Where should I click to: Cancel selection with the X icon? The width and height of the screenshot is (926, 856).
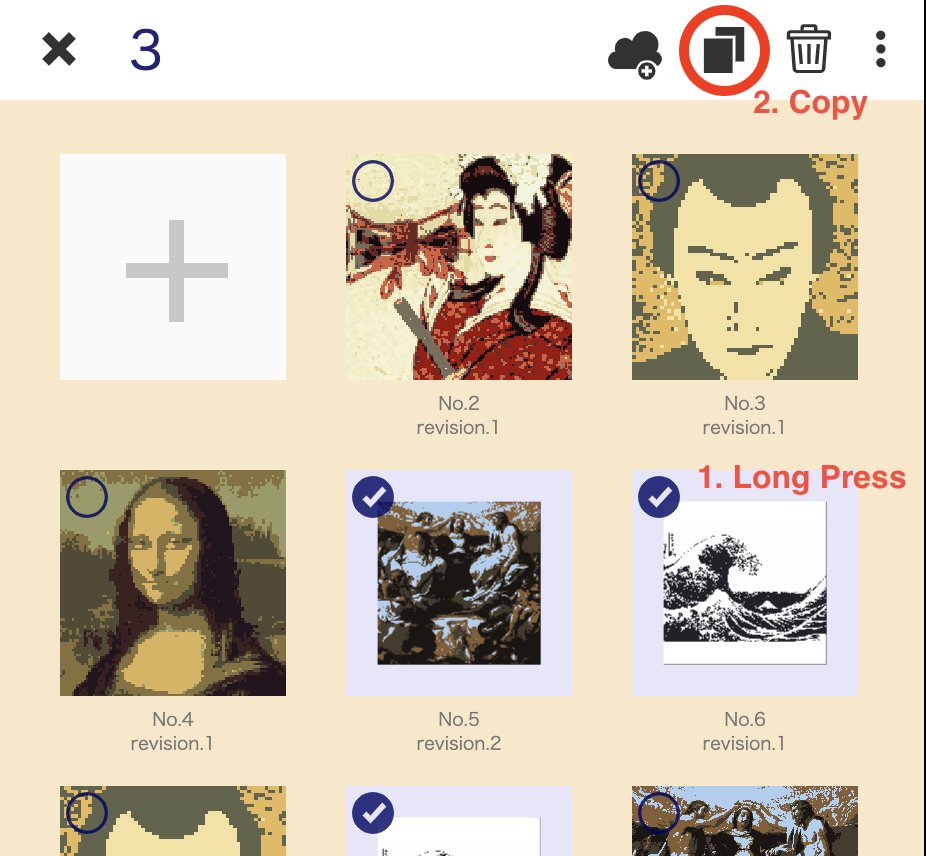click(59, 49)
